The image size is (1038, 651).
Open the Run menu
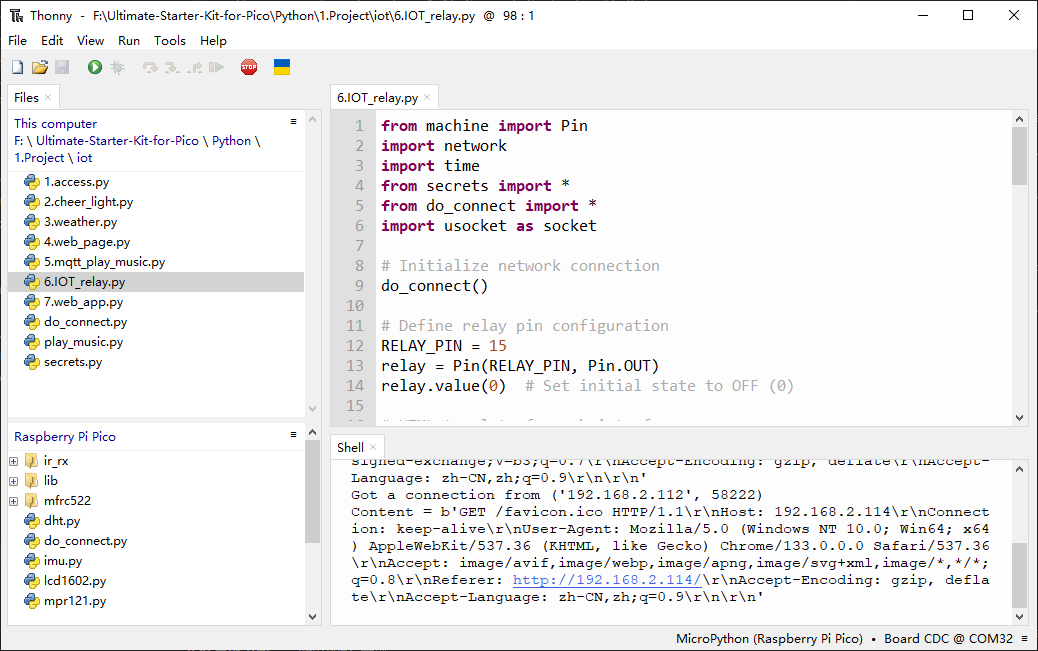pyautogui.click(x=129, y=40)
